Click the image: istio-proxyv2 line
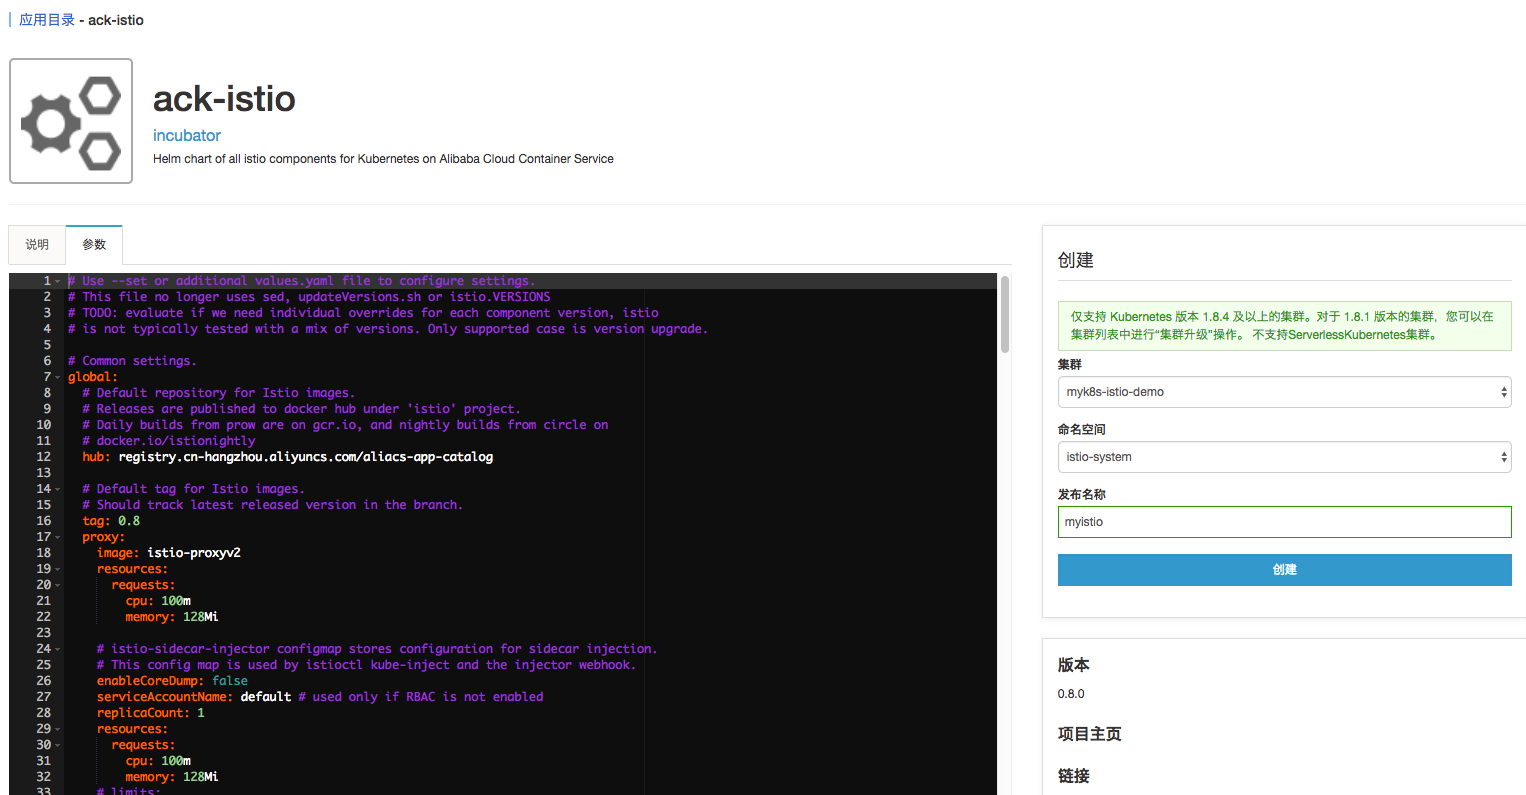 coord(169,553)
